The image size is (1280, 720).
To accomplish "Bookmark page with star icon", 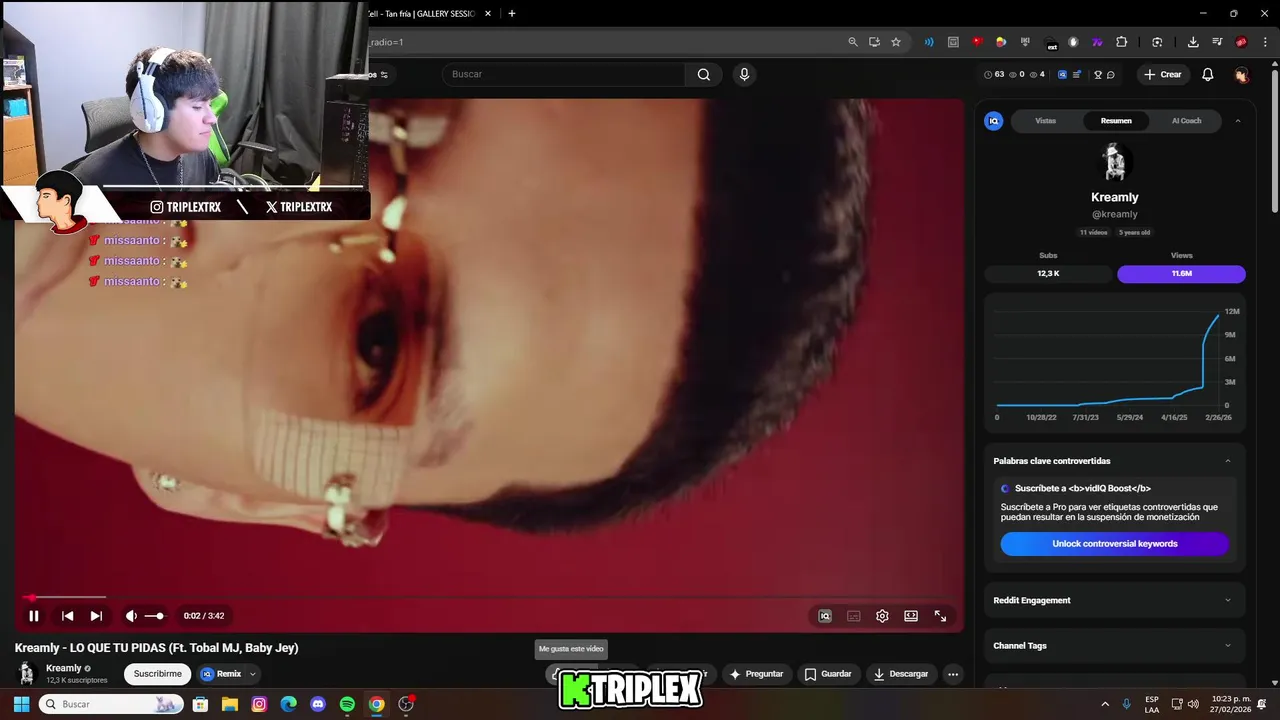I will pos(896,42).
